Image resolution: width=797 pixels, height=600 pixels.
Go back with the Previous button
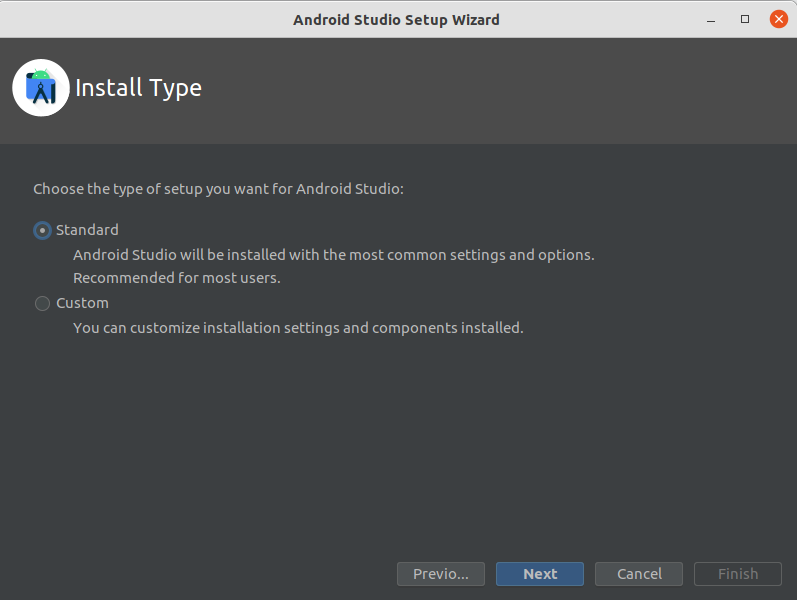click(x=440, y=574)
